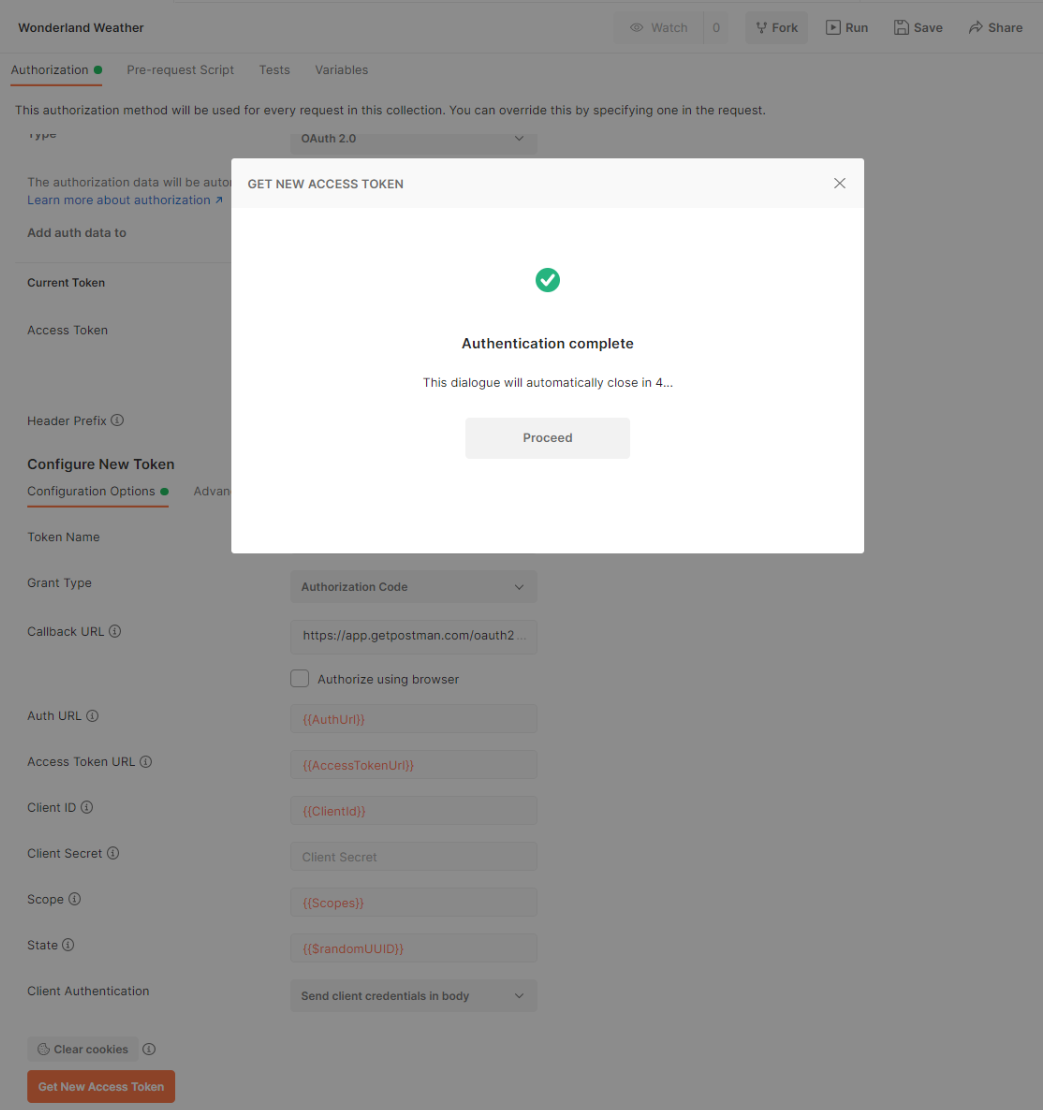Image resolution: width=1043 pixels, height=1110 pixels.
Task: Select the Run collection icon
Action: pos(831,27)
